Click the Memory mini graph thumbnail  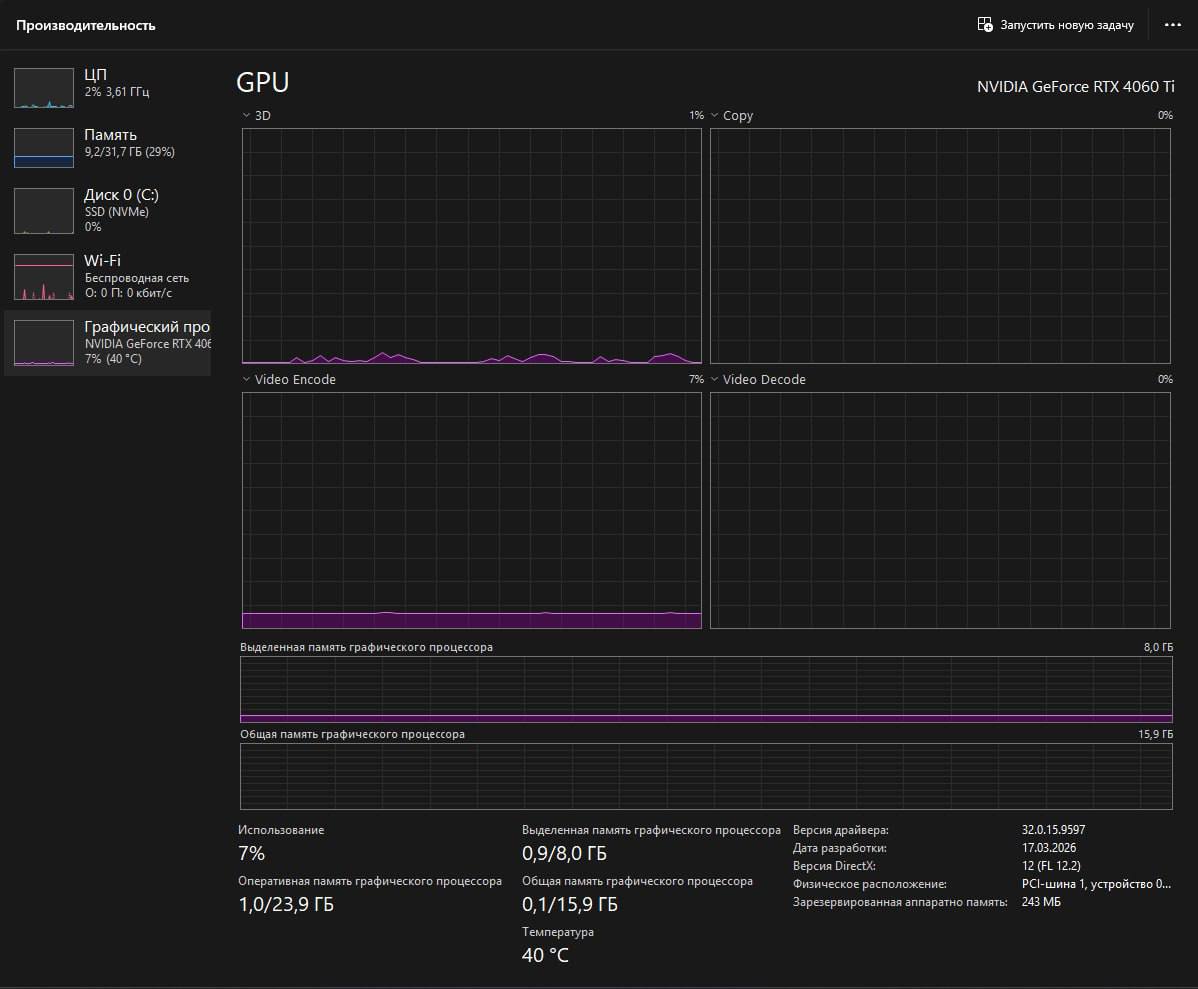pyautogui.click(x=44, y=148)
